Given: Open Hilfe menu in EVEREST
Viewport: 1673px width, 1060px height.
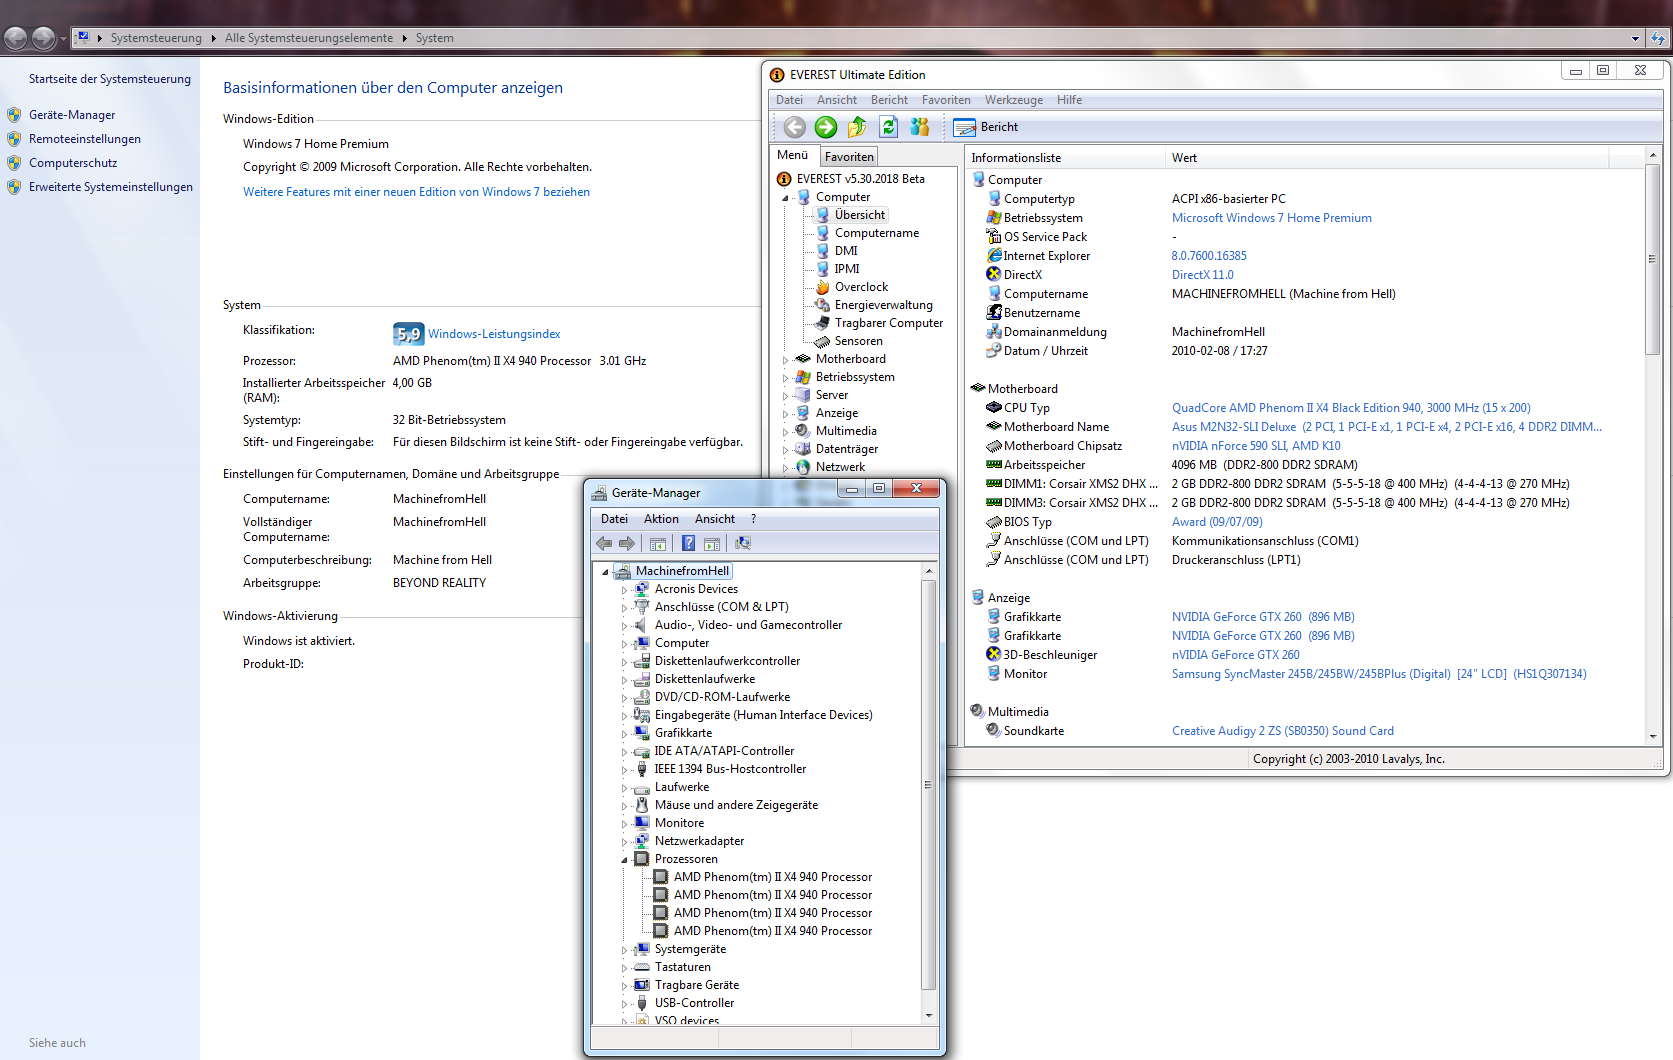Looking at the screenshot, I should pyautogui.click(x=1069, y=100).
